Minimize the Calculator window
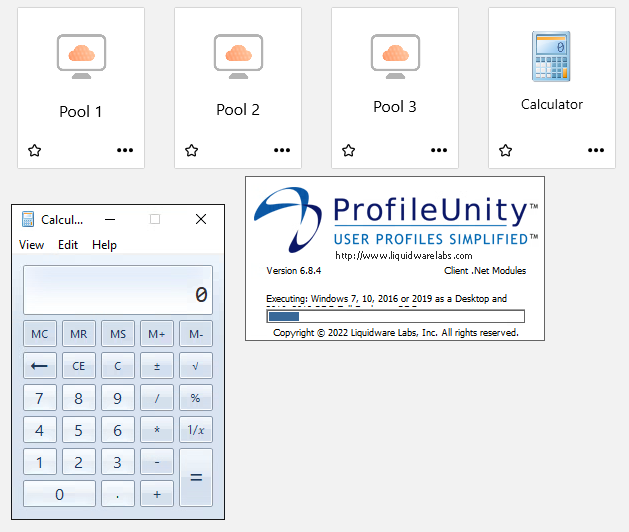The image size is (629, 532). (x=110, y=219)
